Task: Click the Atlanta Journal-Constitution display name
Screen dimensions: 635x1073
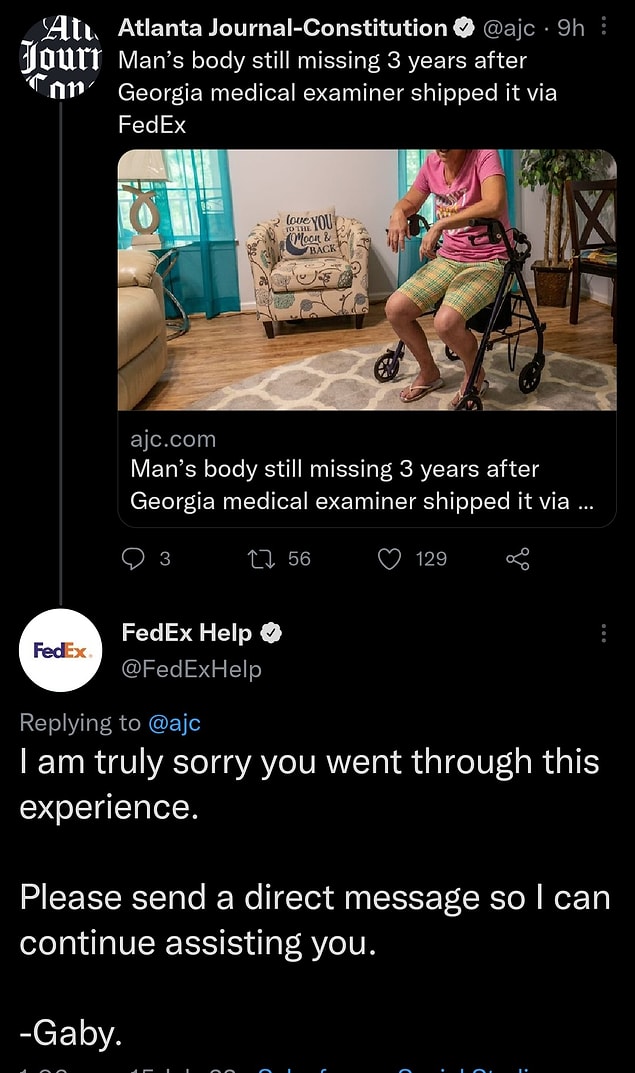Action: 282,28
